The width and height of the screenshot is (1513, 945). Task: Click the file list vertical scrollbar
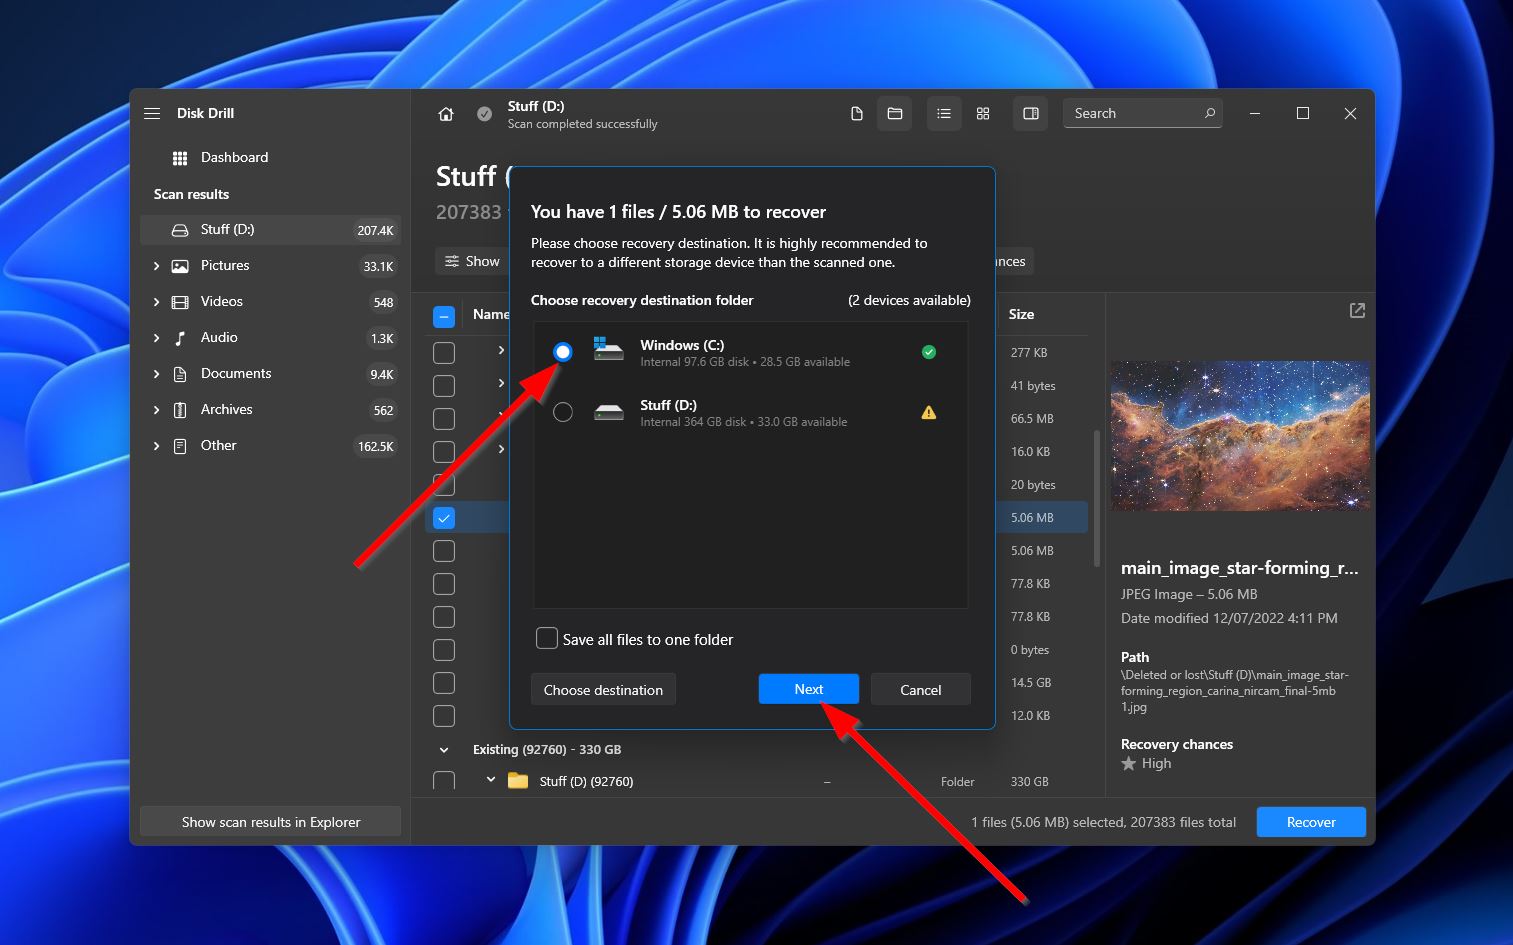click(x=1097, y=497)
